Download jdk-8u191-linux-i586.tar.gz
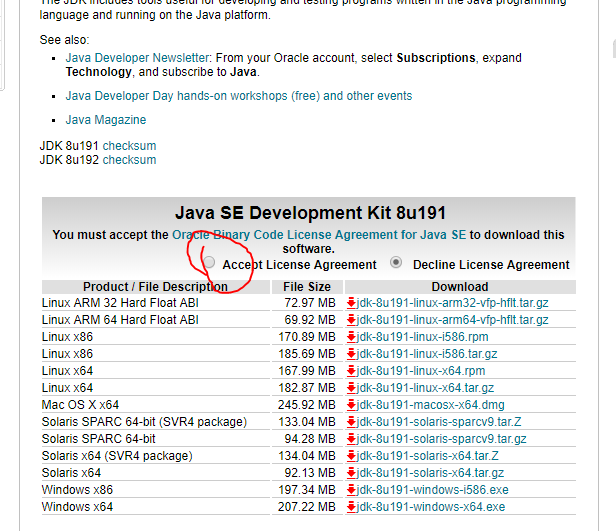The image size is (616, 531). coord(427,354)
